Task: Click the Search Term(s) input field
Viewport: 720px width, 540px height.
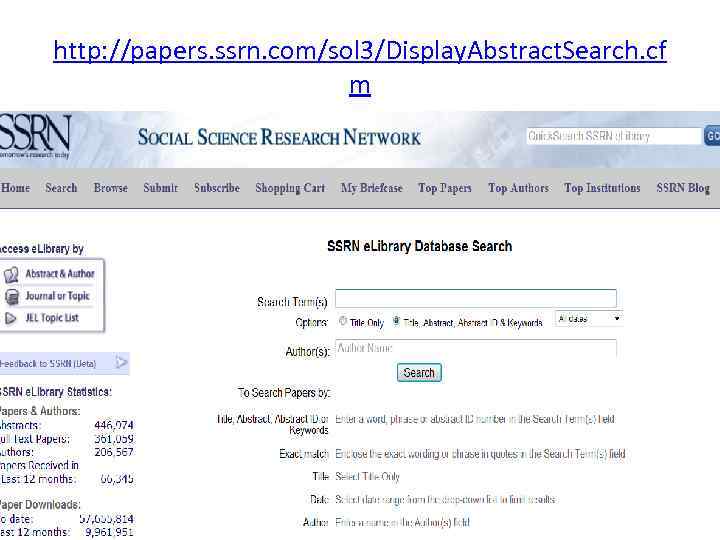Action: pos(476,298)
